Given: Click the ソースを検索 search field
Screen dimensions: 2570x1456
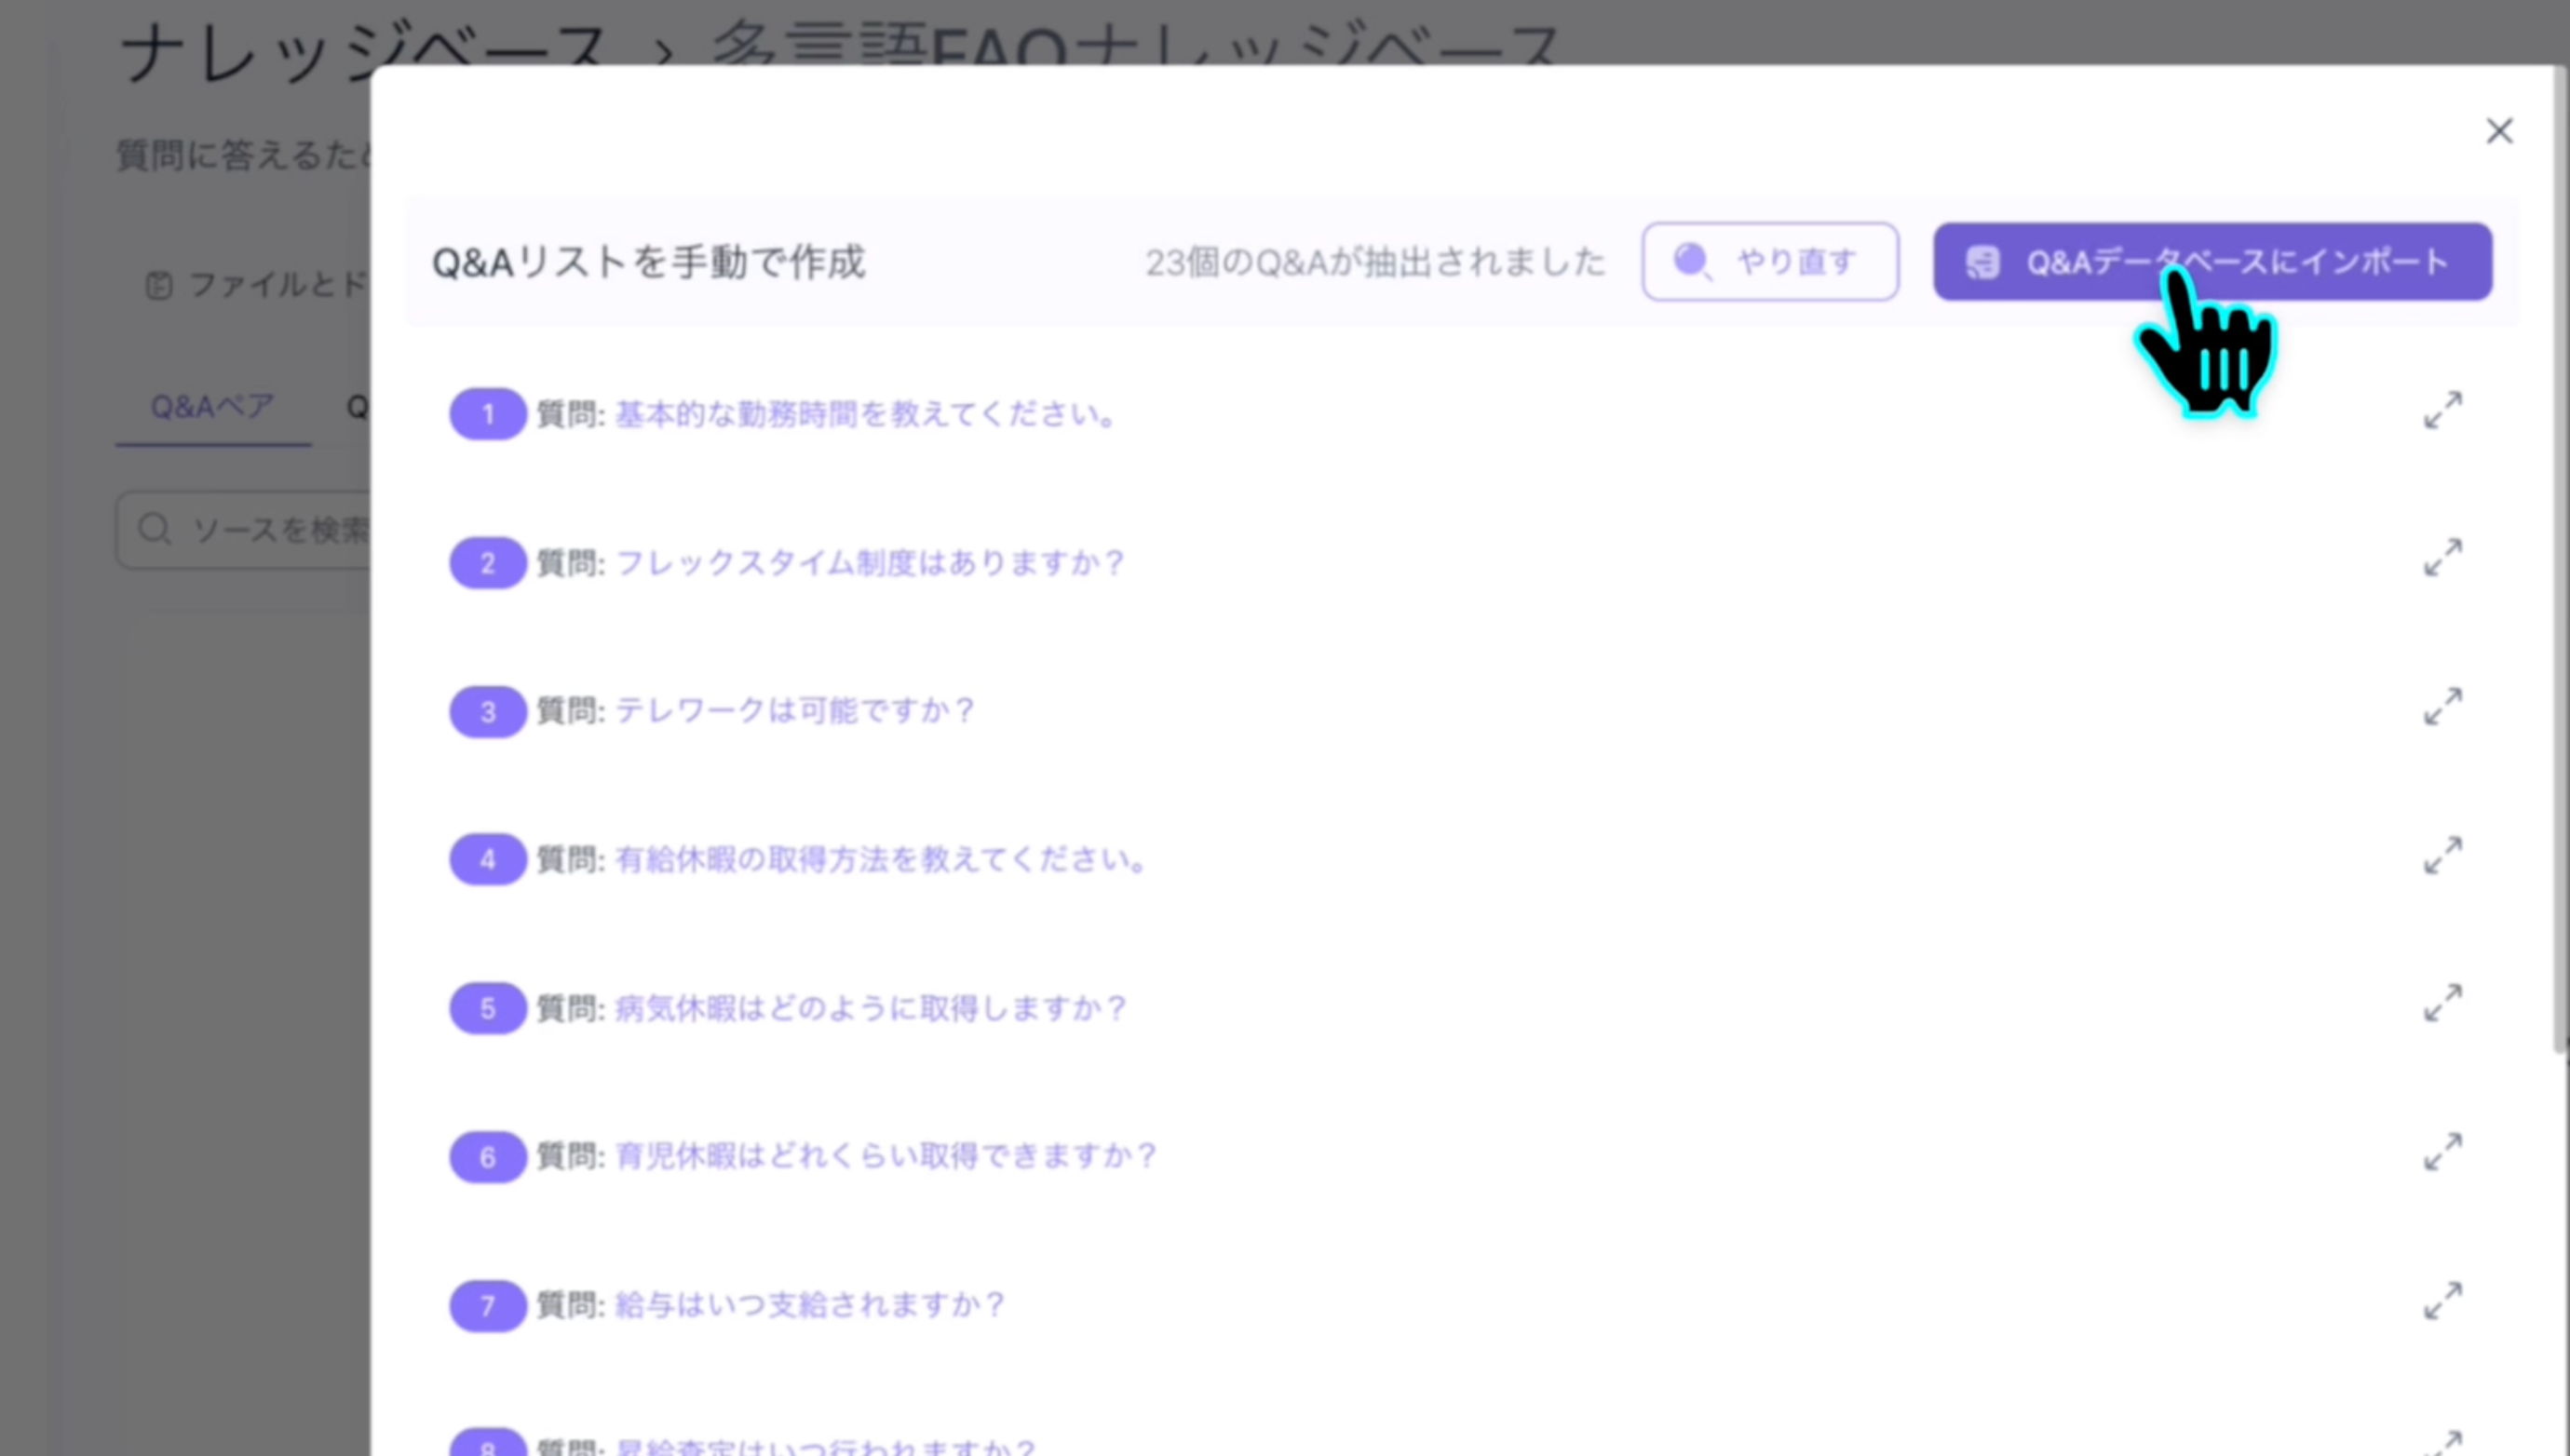Looking at the screenshot, I should pos(280,528).
